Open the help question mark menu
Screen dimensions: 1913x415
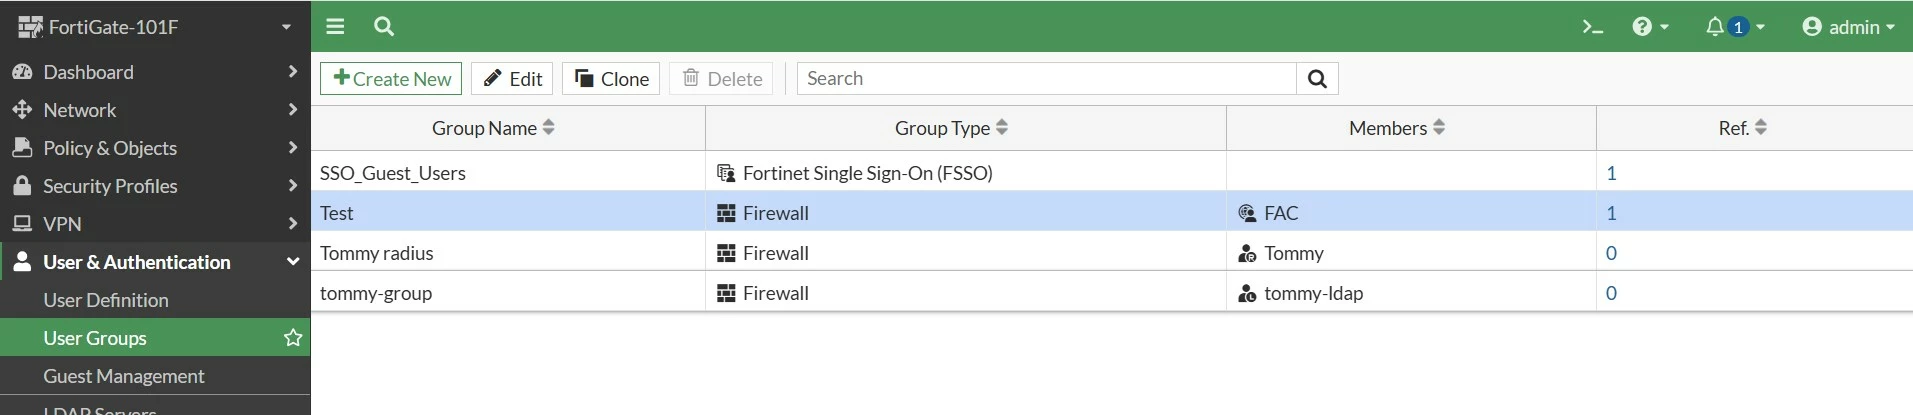[1650, 27]
